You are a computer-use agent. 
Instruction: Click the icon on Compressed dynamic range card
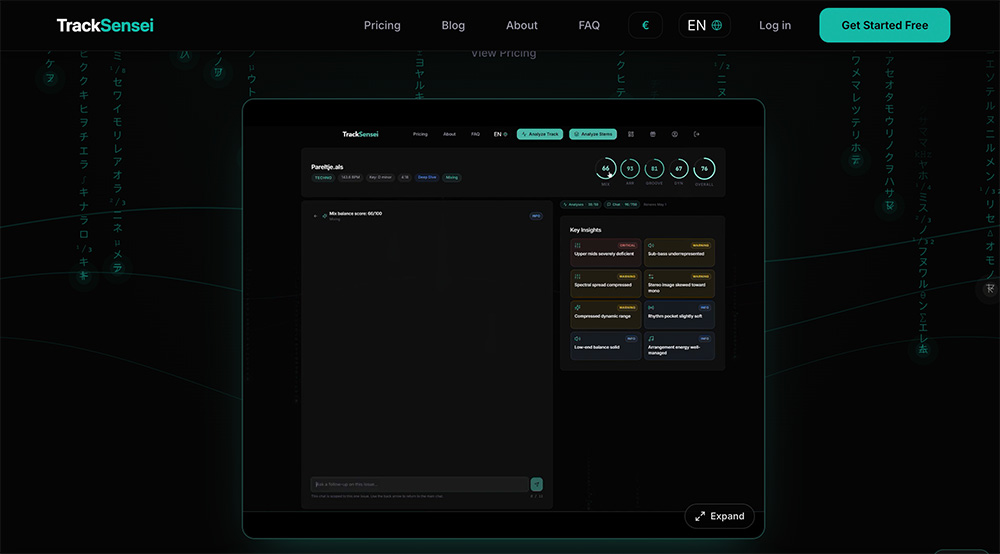point(577,308)
